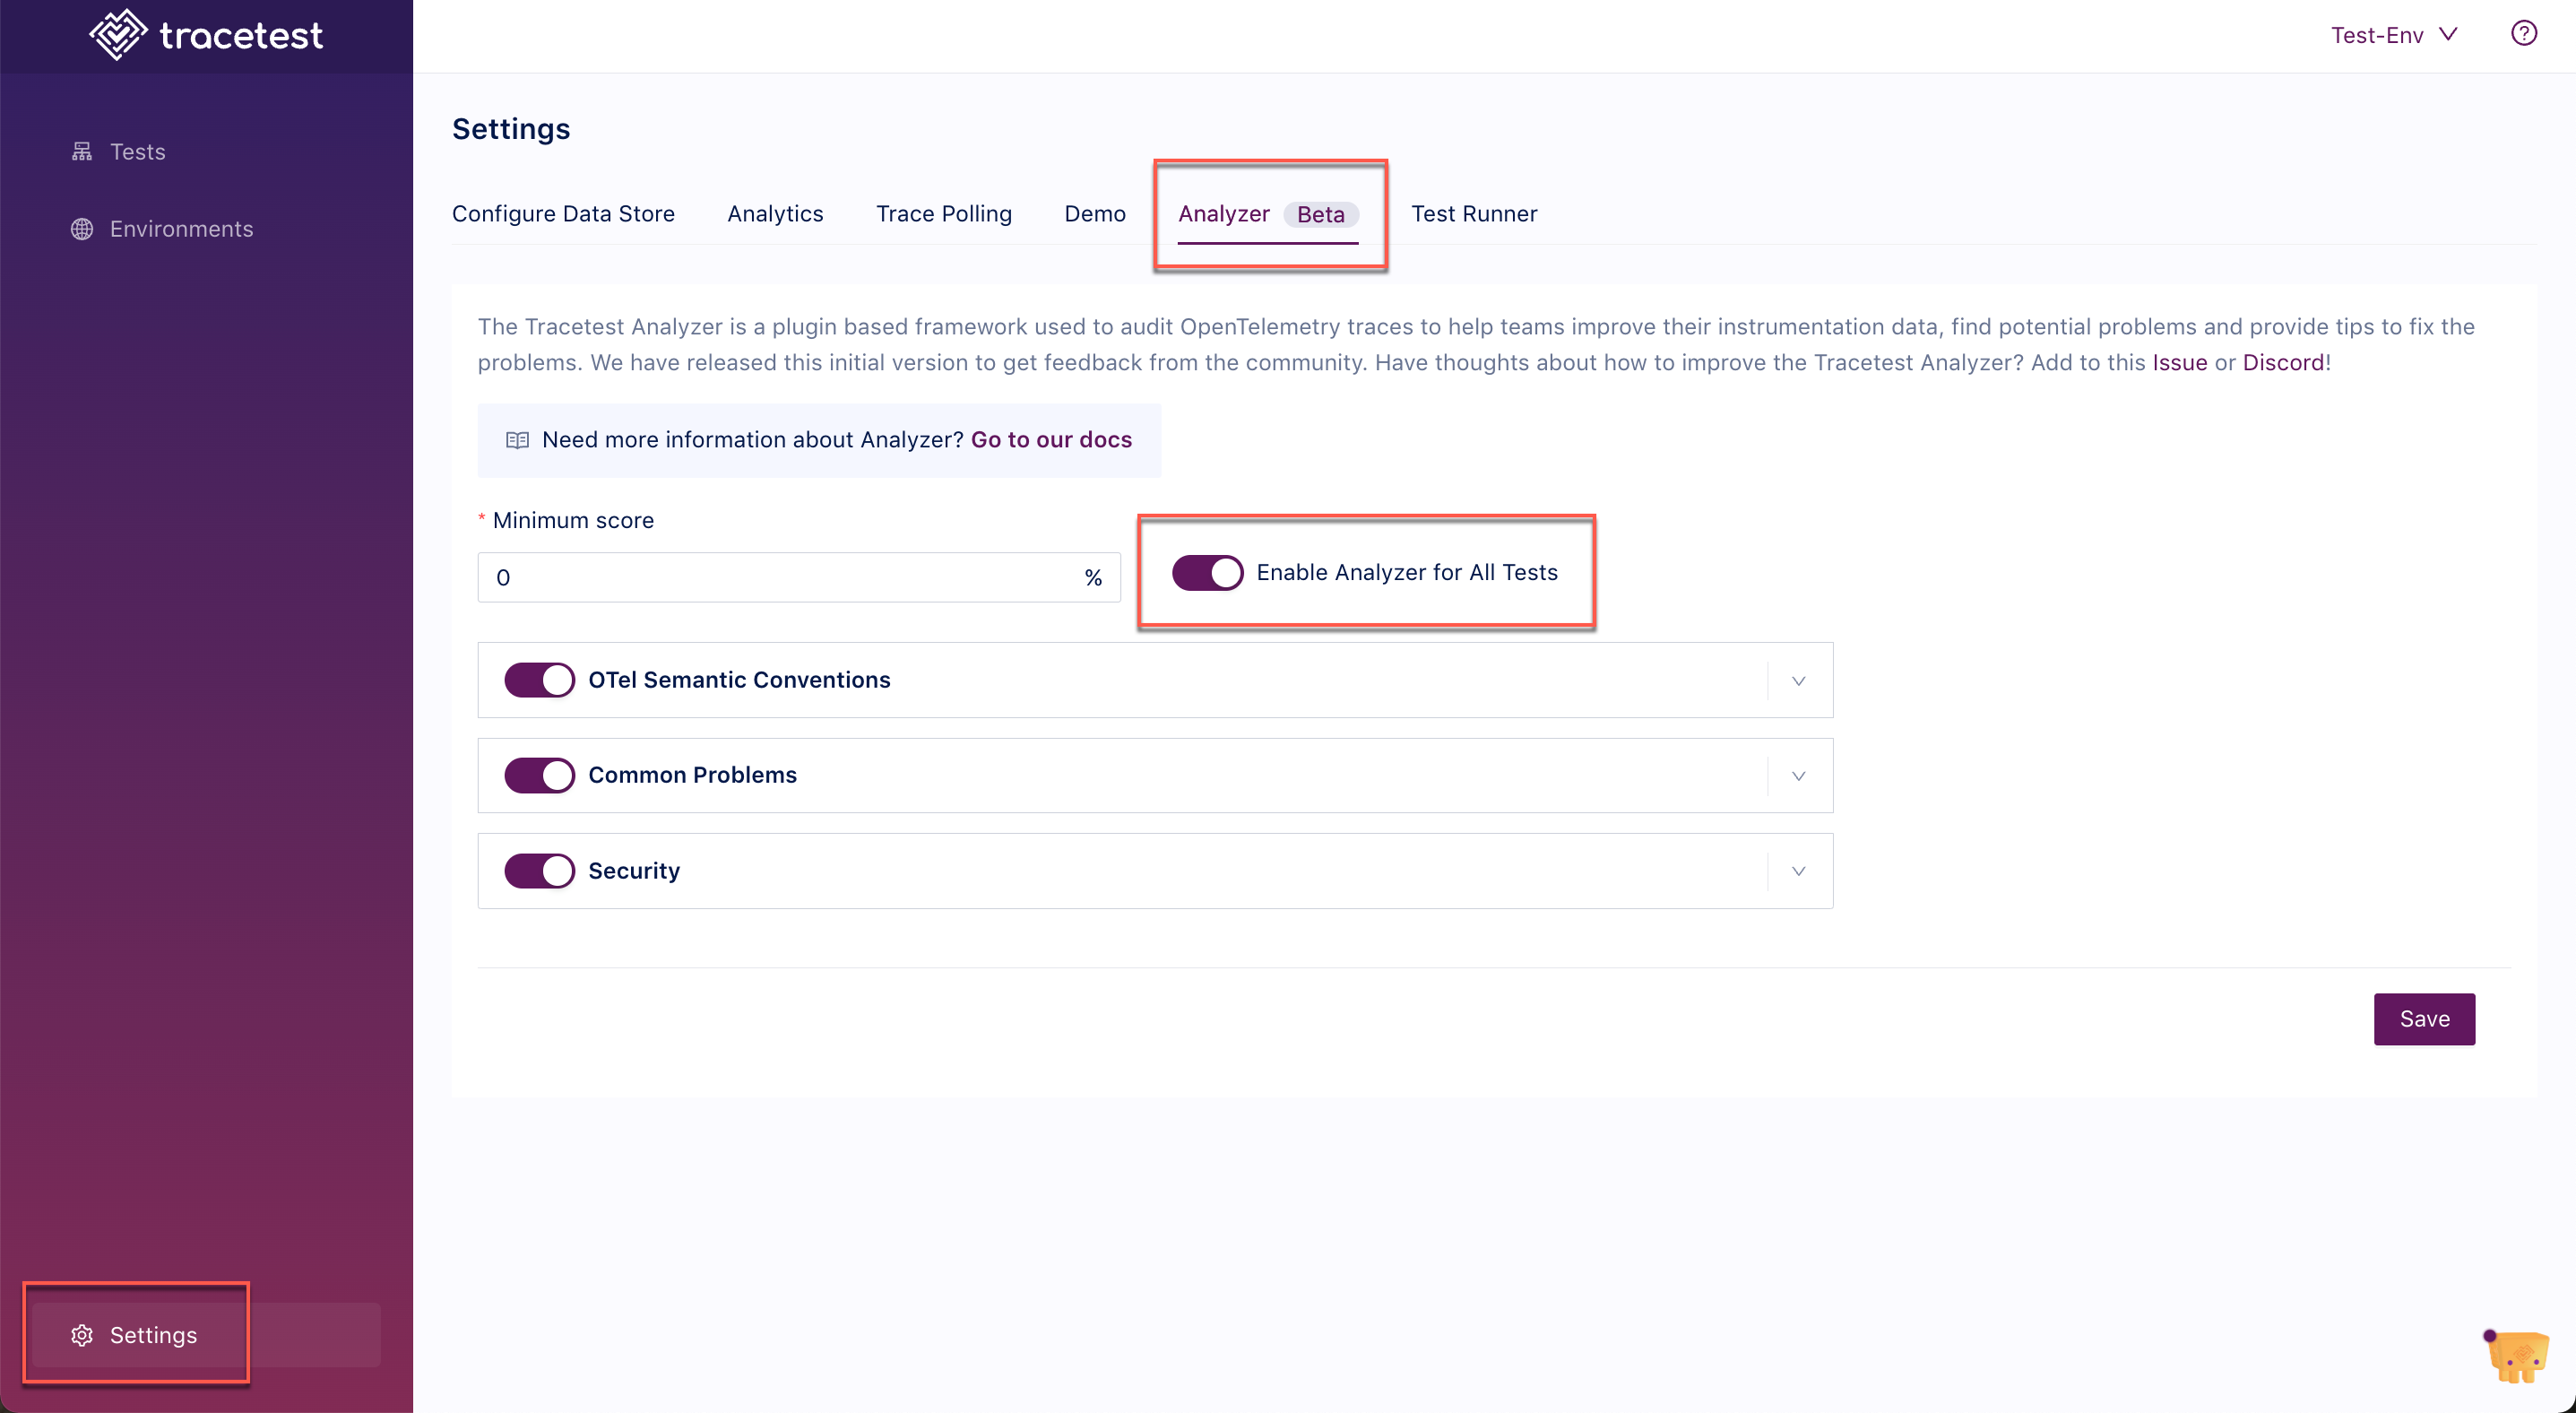
Task: Toggle the OTel Semantic Conventions switch
Action: [x=539, y=680]
